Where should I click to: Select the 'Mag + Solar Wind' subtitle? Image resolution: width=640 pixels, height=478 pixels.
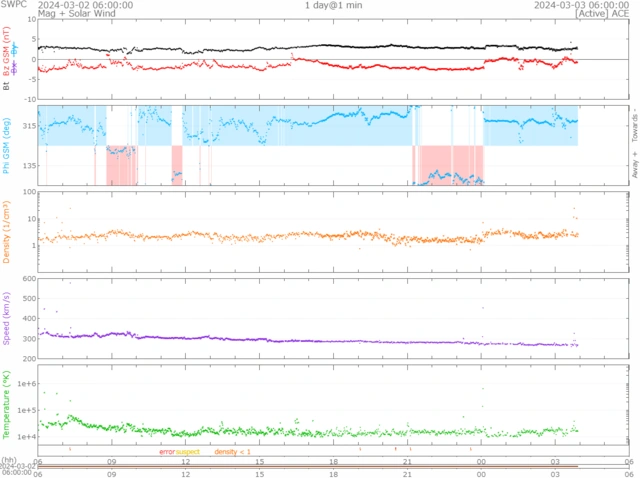[x=72, y=14]
